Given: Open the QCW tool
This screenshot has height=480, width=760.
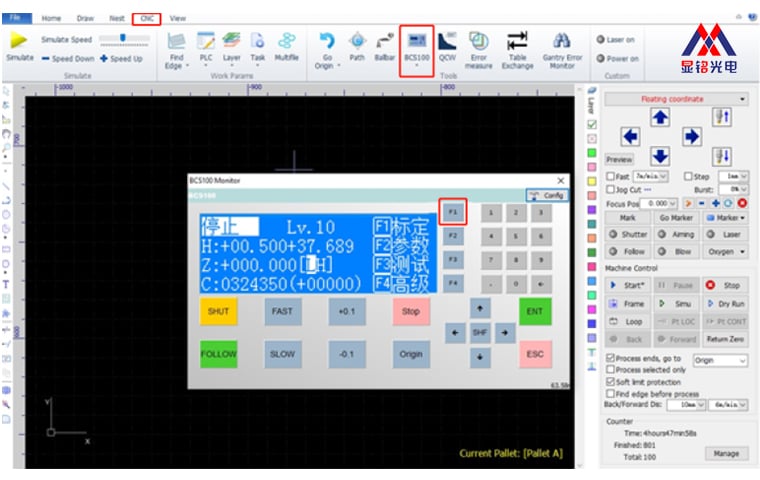Looking at the screenshot, I should click(447, 47).
